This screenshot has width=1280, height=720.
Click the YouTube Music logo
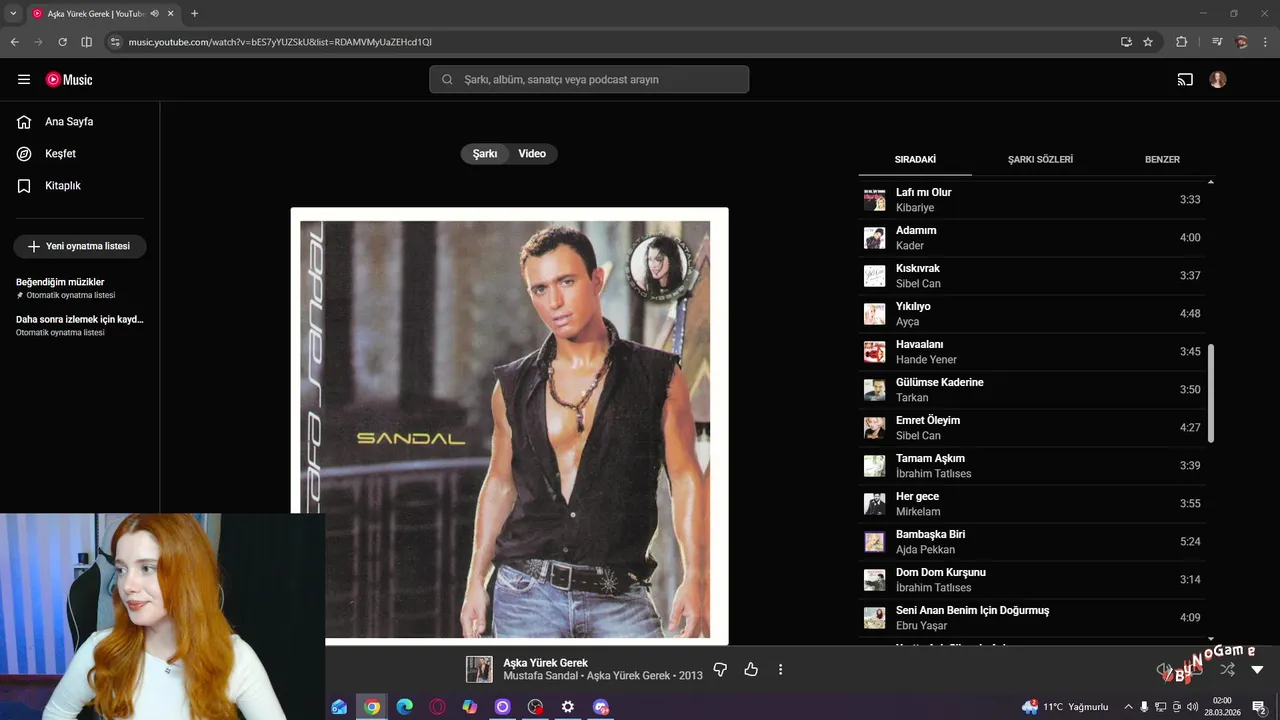pyautogui.click(x=69, y=80)
